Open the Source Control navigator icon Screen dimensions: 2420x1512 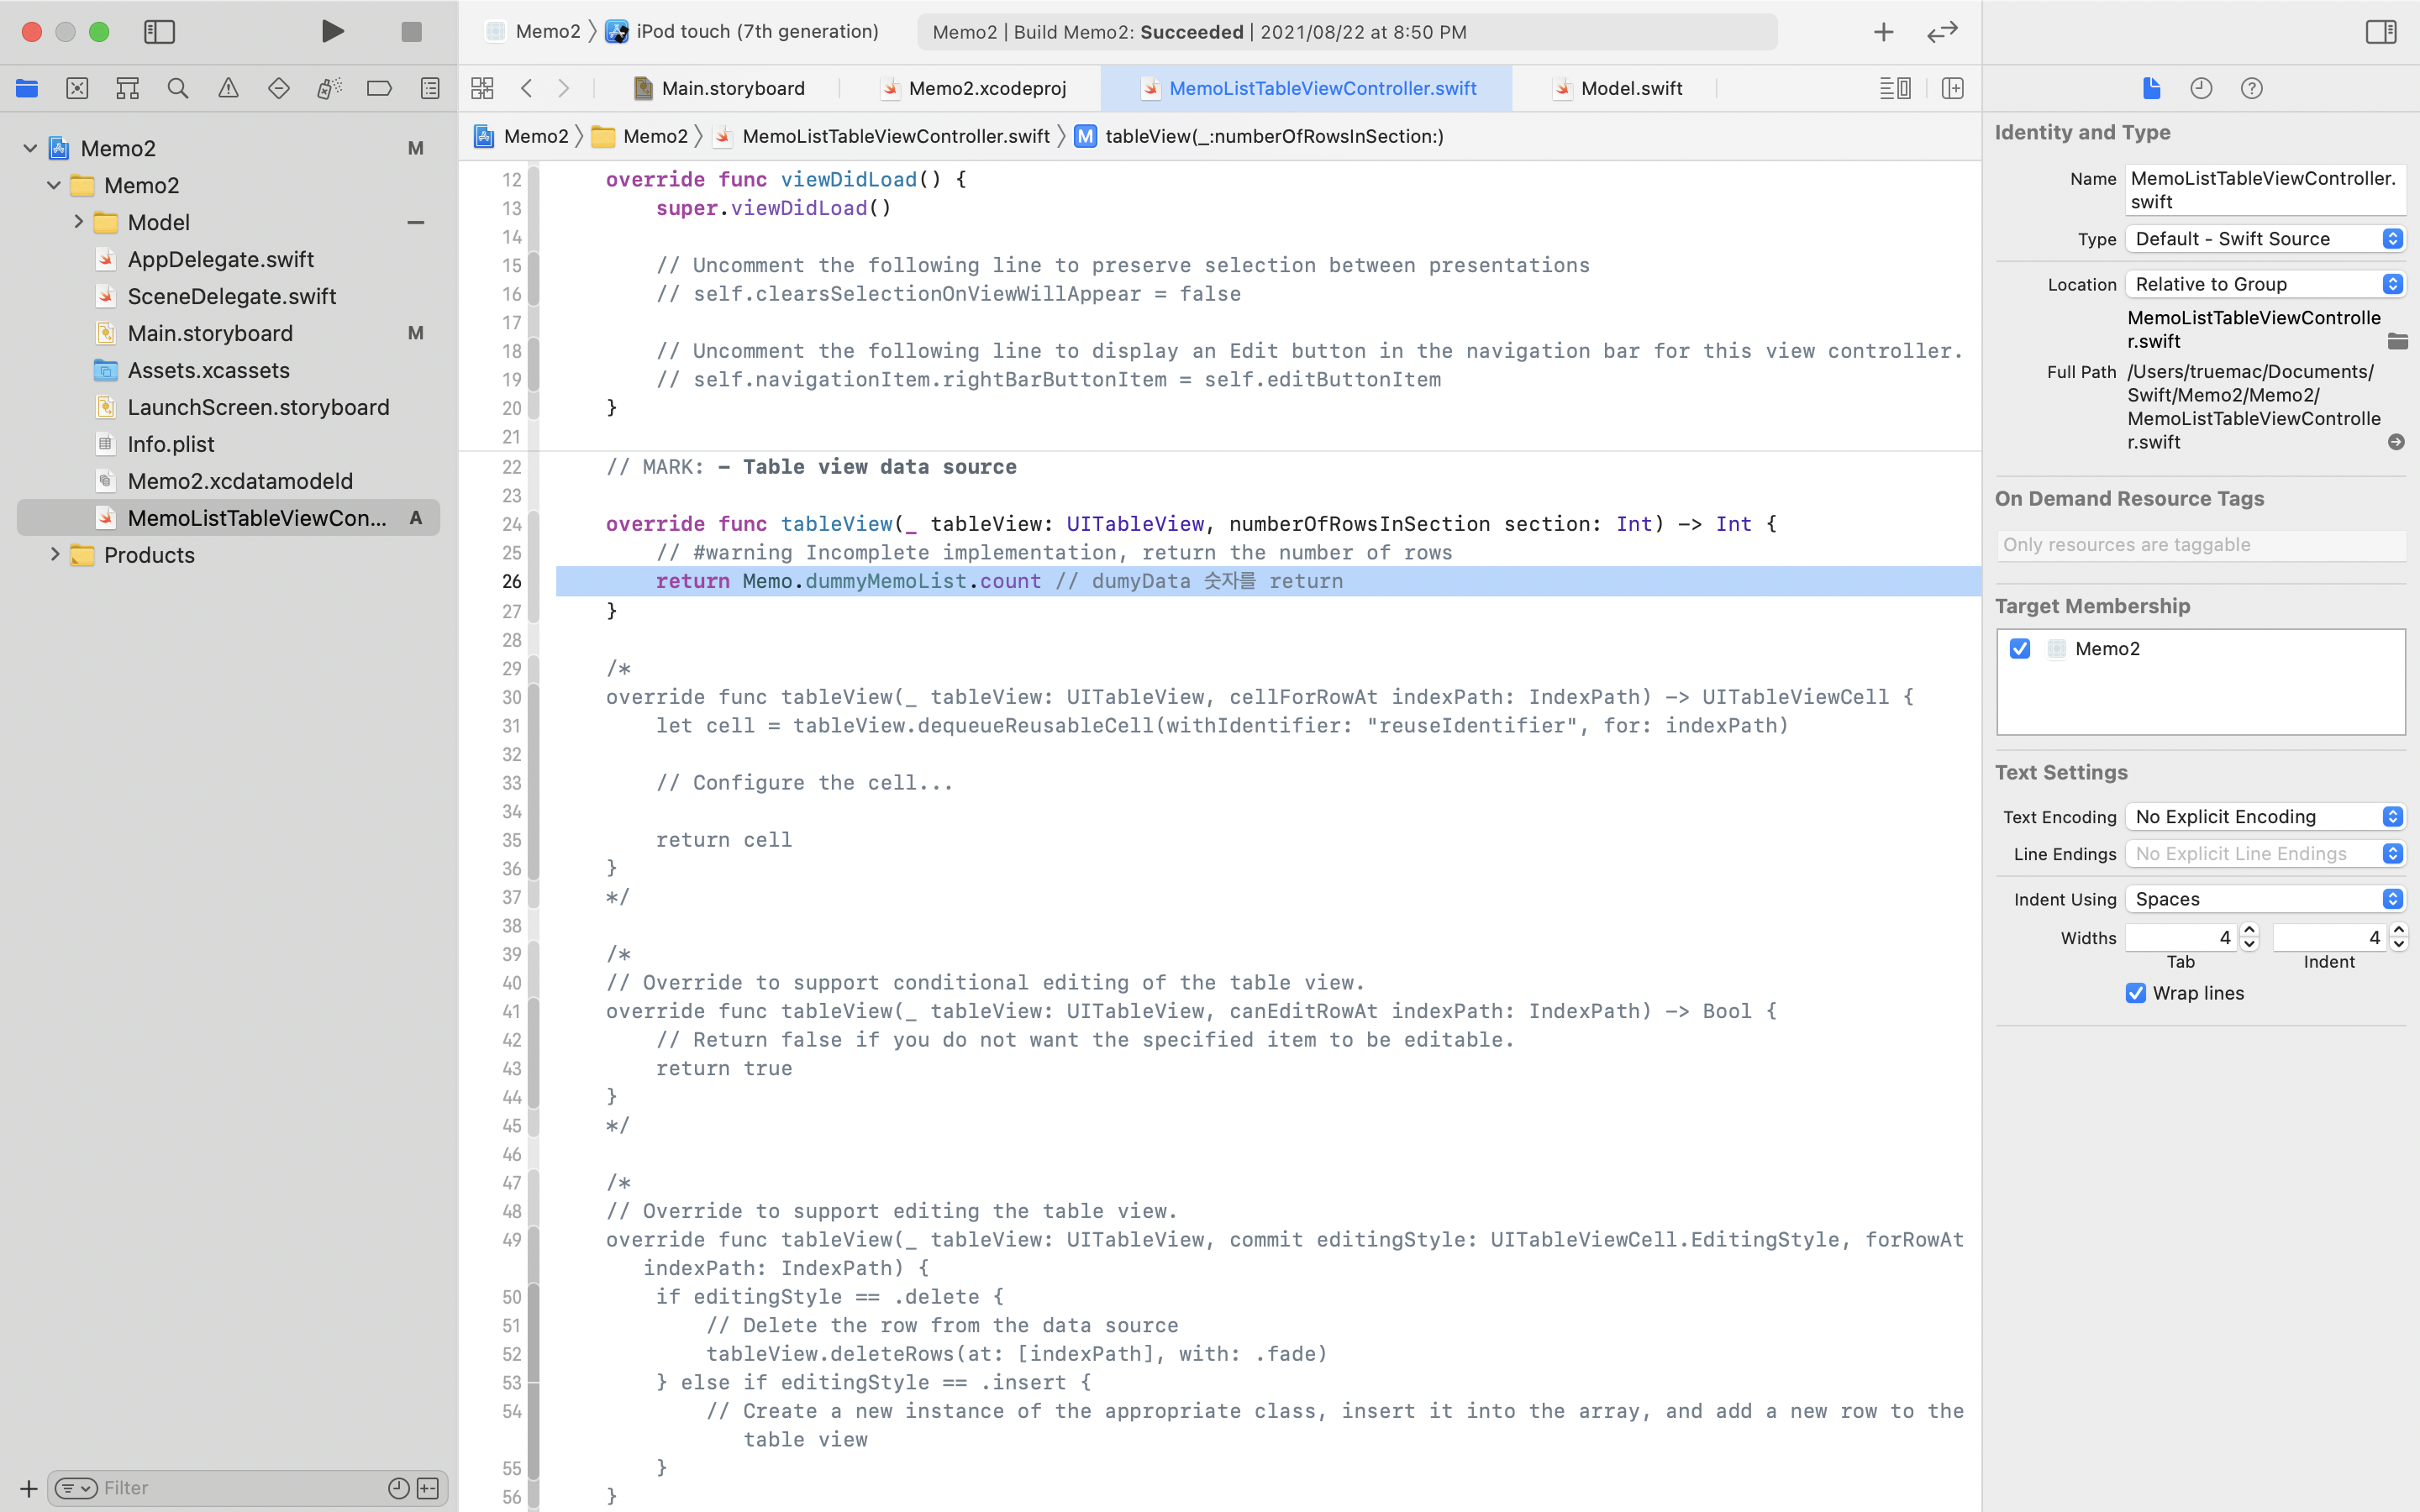click(77, 88)
